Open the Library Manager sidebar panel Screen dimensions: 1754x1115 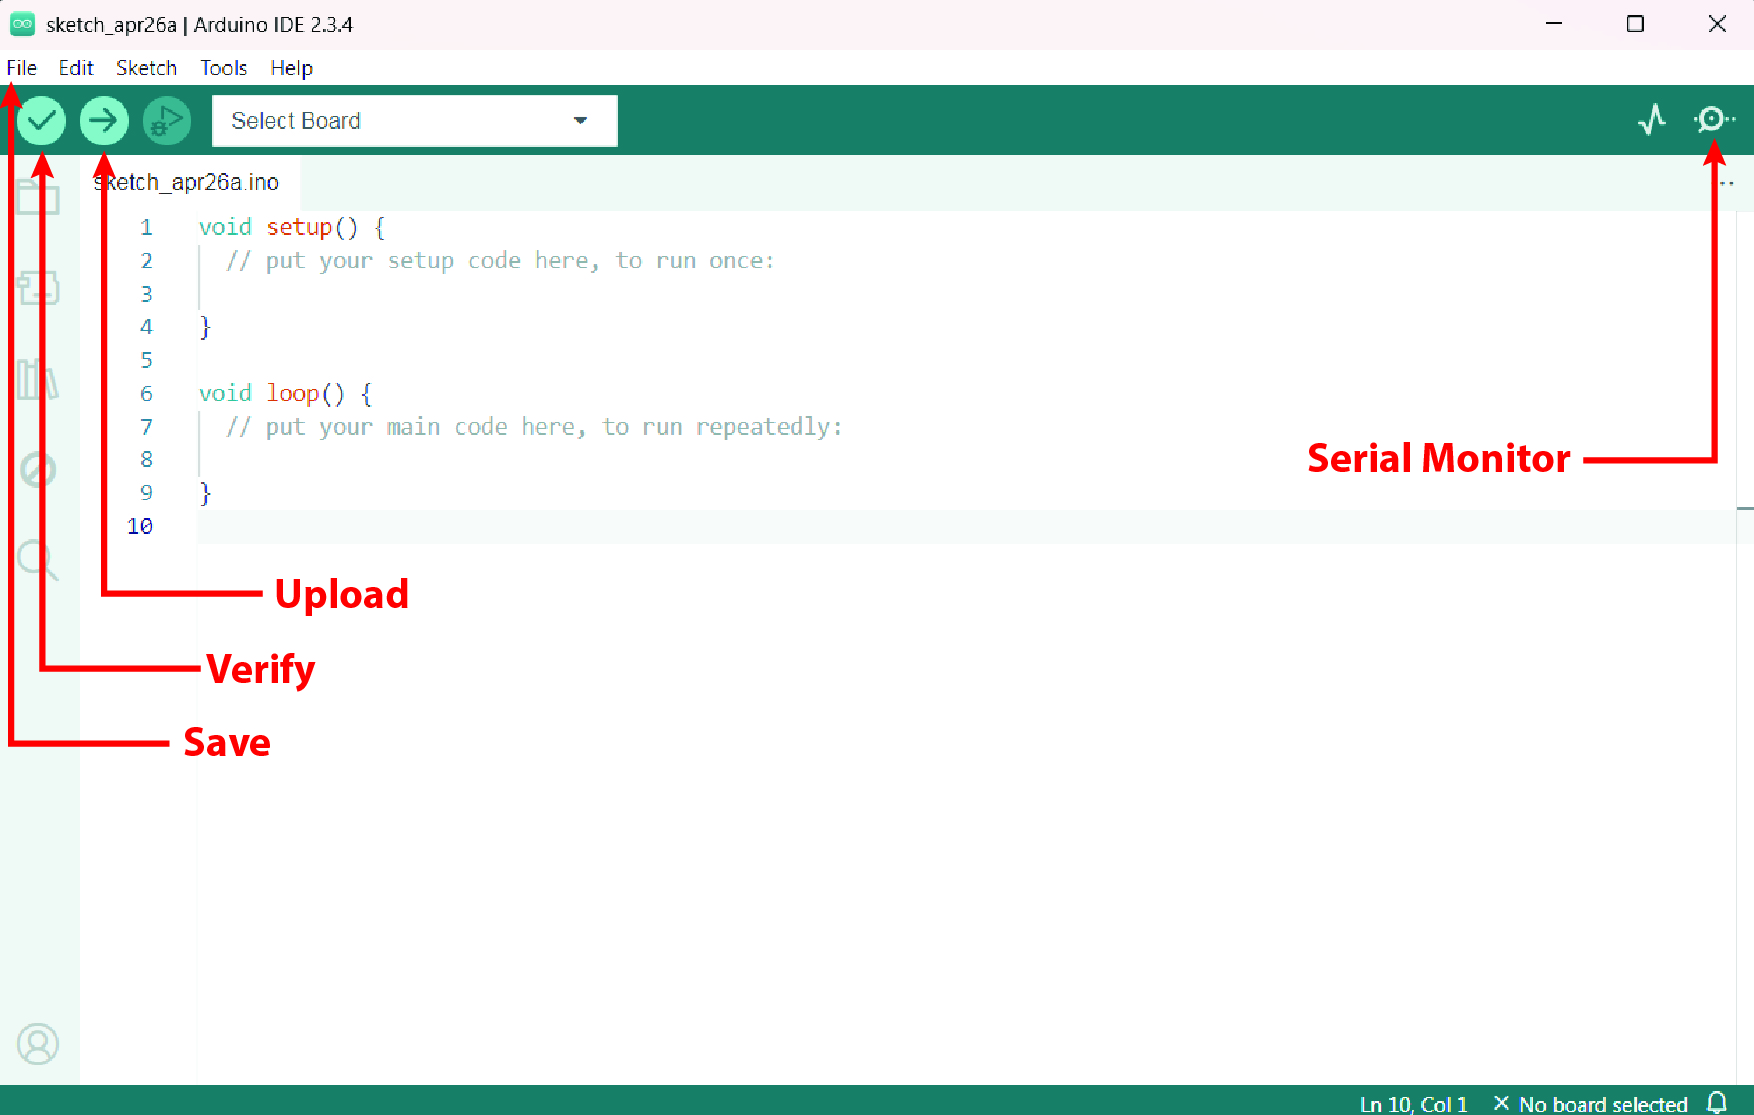[x=38, y=379]
